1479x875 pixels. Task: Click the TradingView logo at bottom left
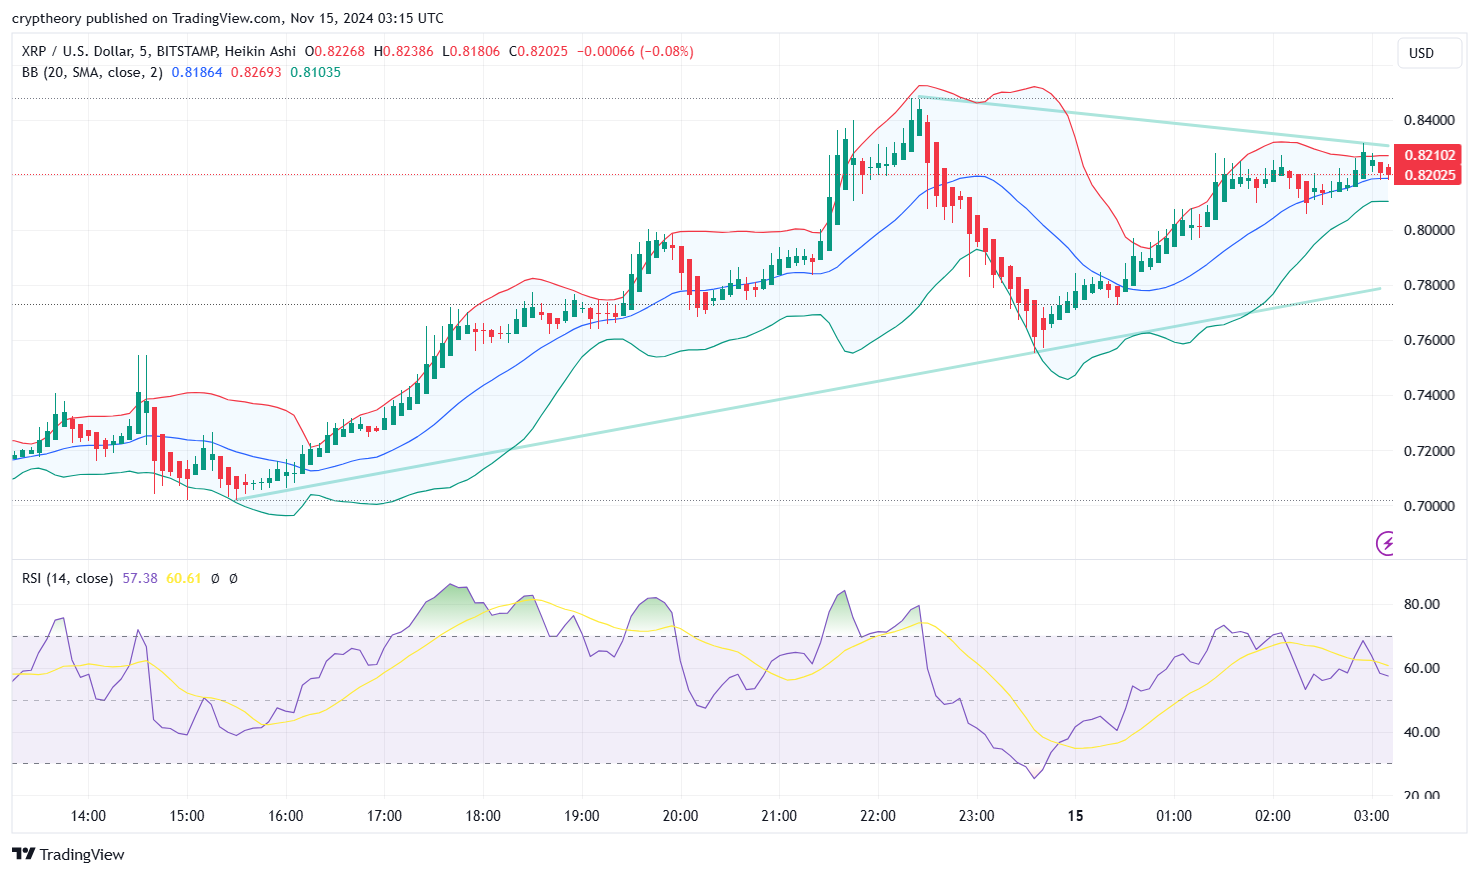(68, 854)
